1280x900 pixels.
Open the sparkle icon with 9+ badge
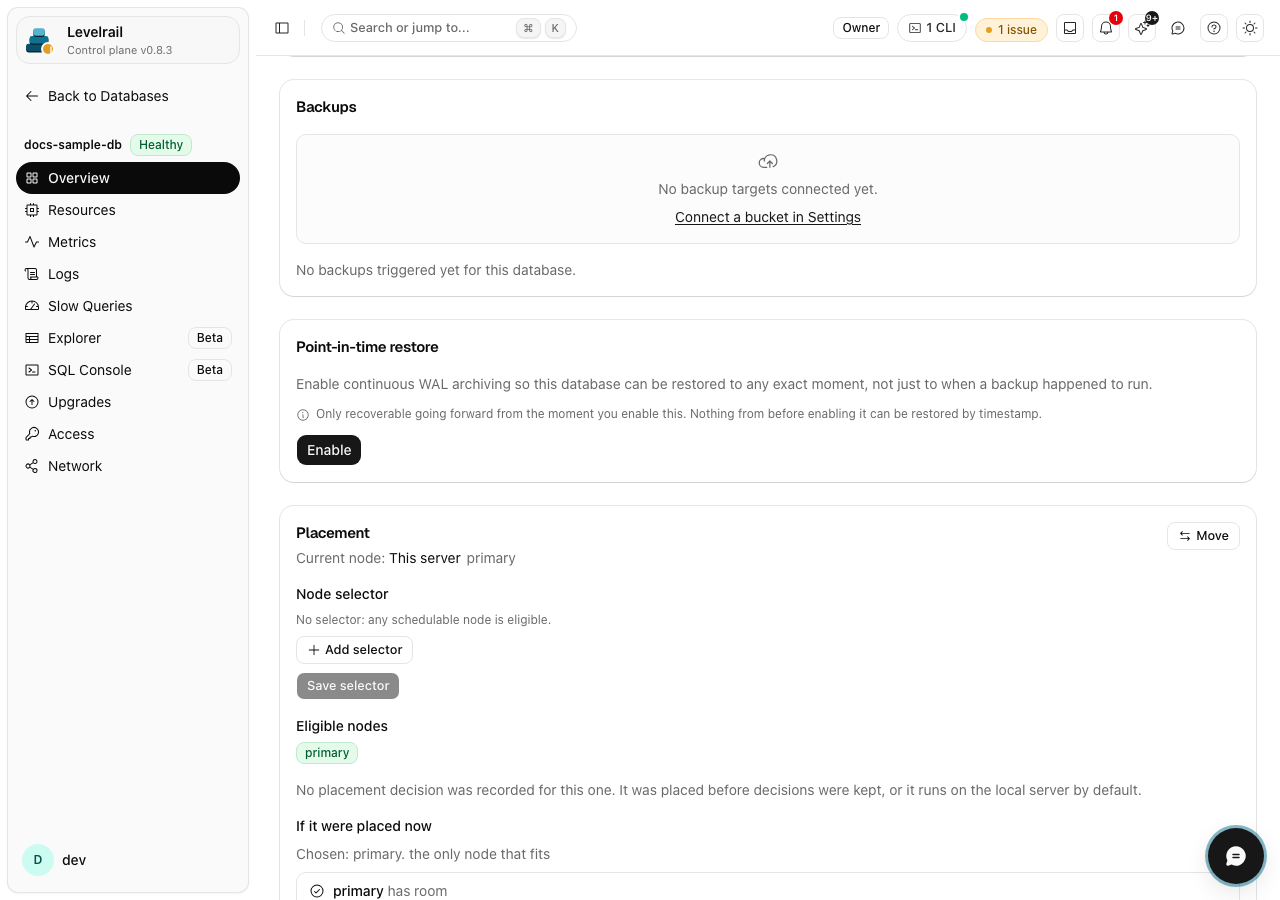point(1142,28)
